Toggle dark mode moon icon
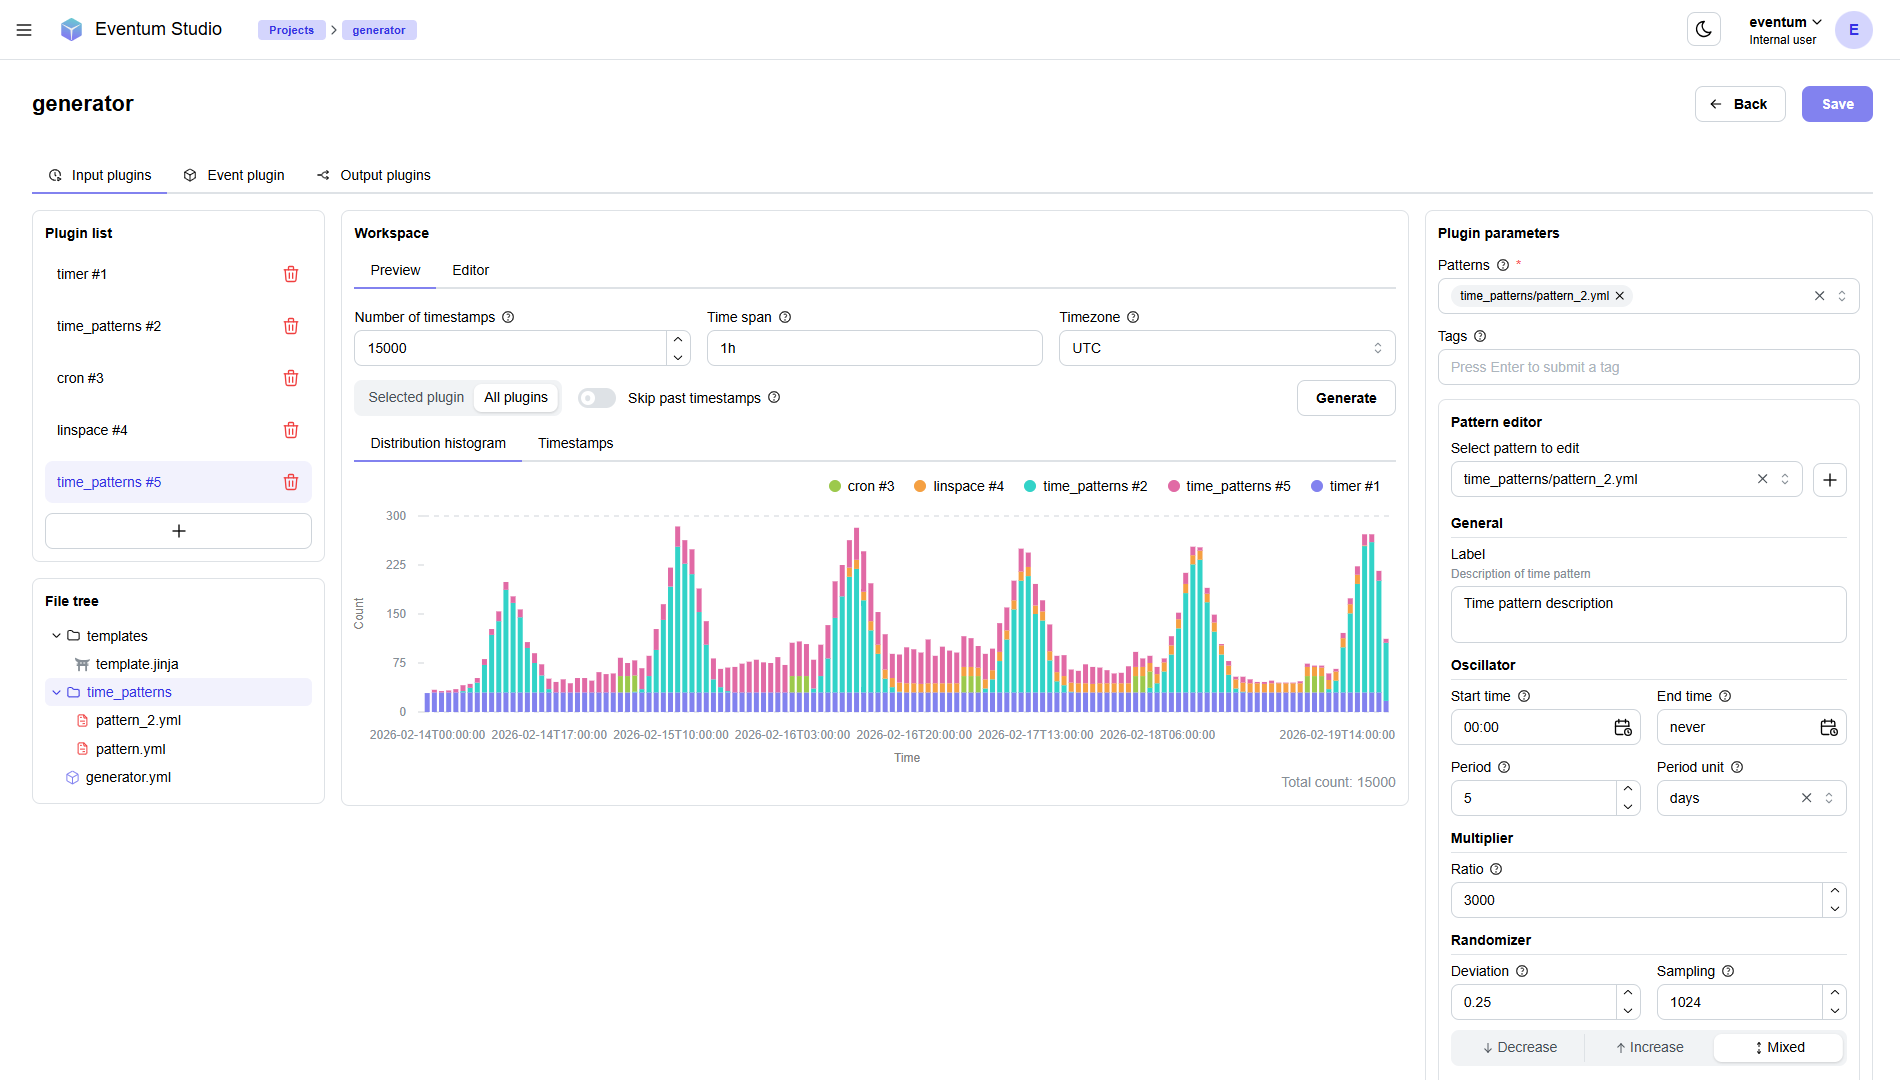Screen dimensions: 1900x1080 1704,30
